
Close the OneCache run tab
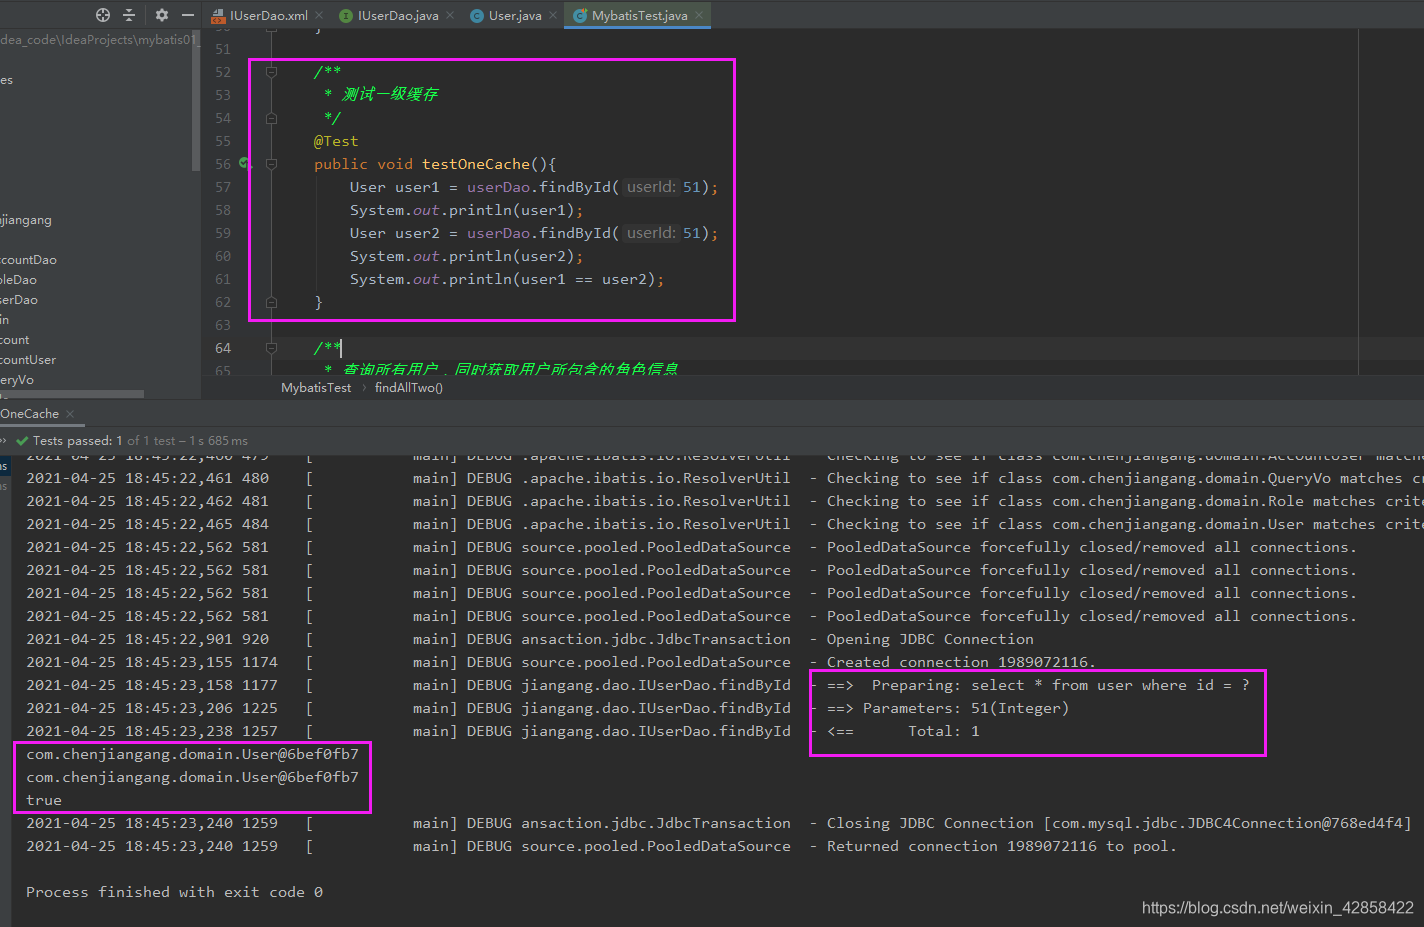(x=70, y=414)
